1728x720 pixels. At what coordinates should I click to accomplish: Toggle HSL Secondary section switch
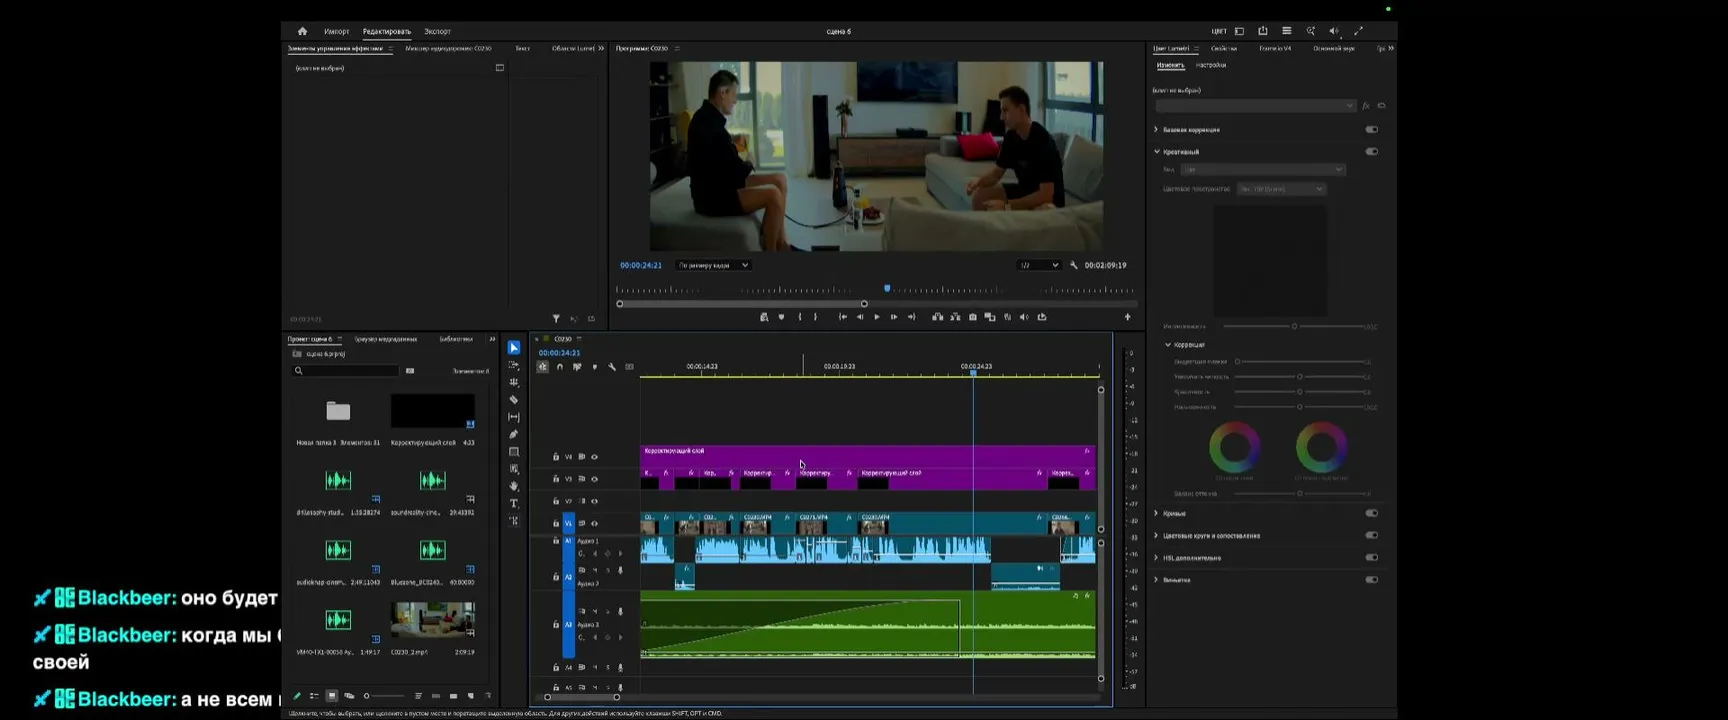click(x=1371, y=557)
